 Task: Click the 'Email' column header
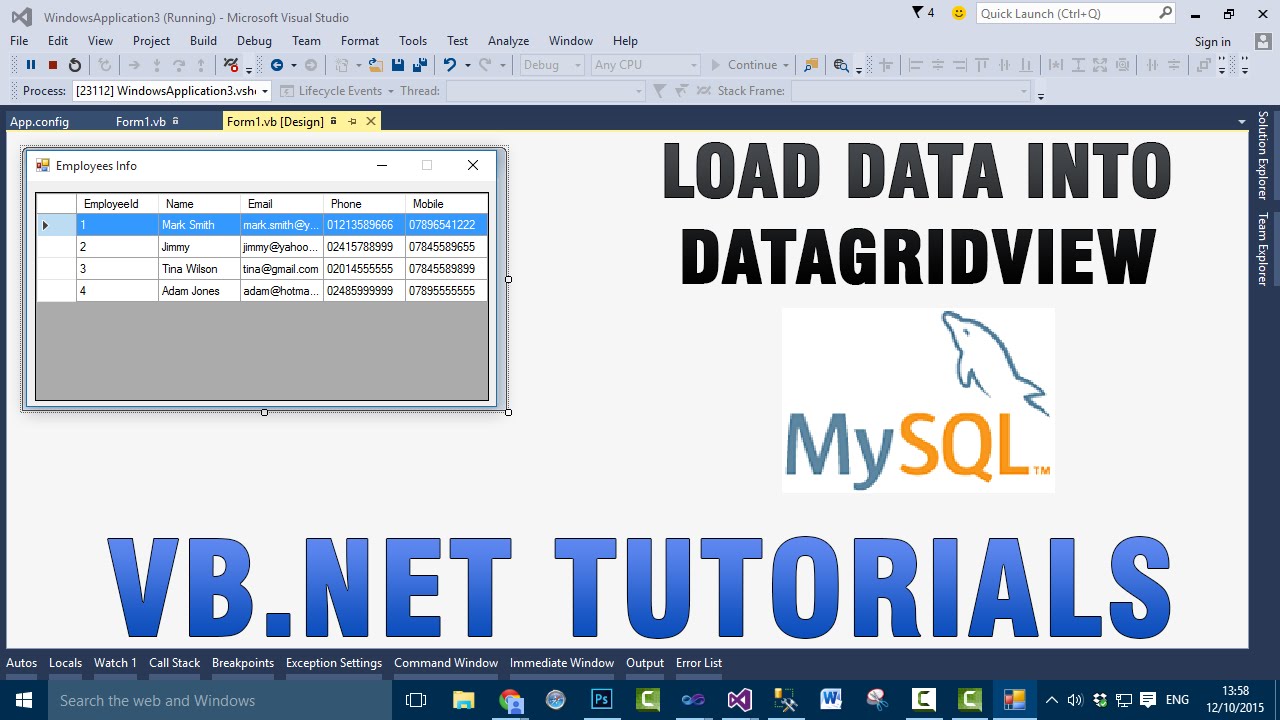(x=282, y=204)
